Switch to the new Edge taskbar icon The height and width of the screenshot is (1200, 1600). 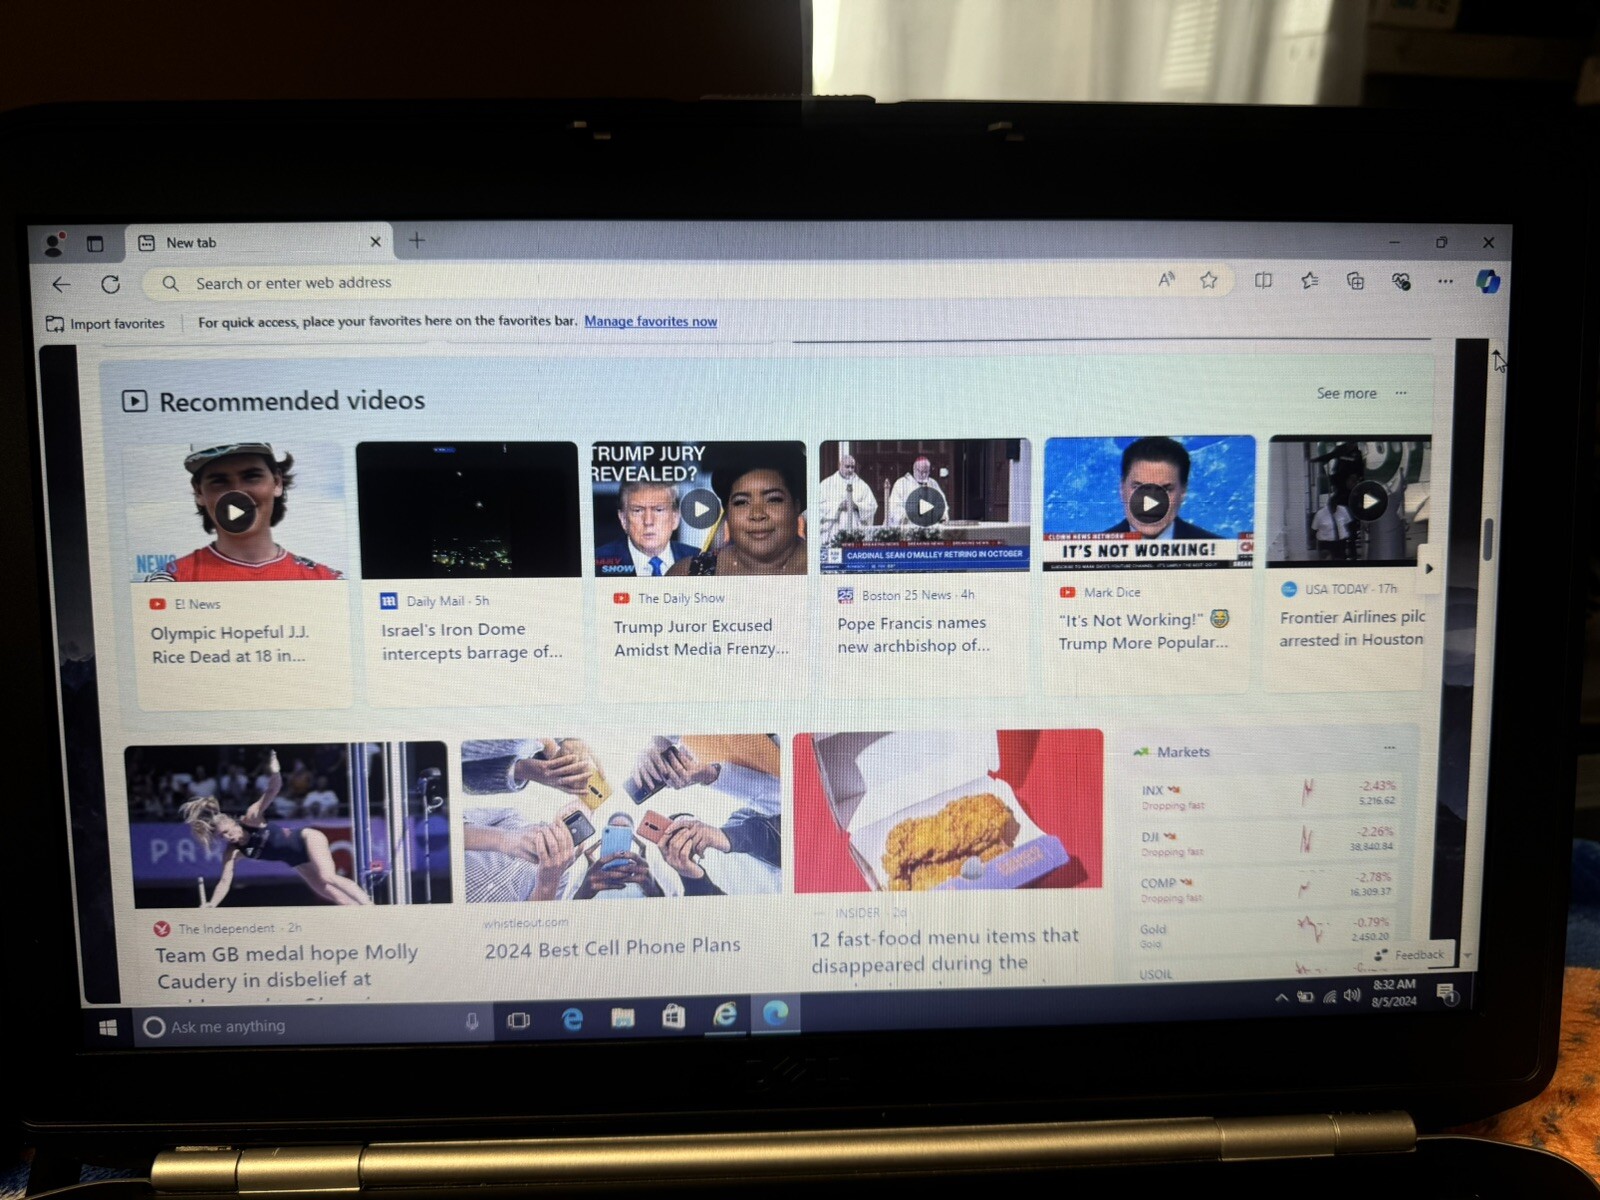[776, 1014]
